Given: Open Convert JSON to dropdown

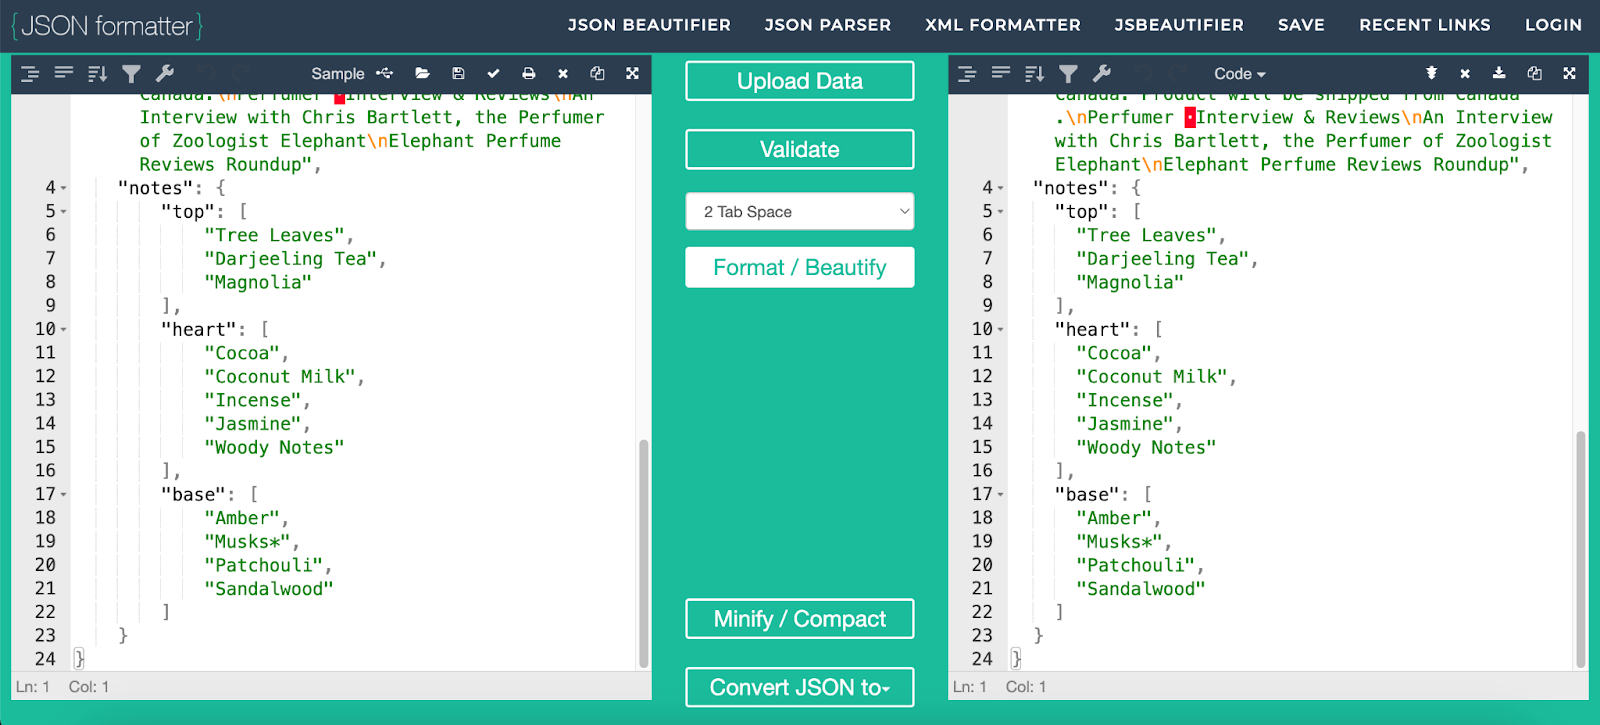Looking at the screenshot, I should tap(800, 687).
